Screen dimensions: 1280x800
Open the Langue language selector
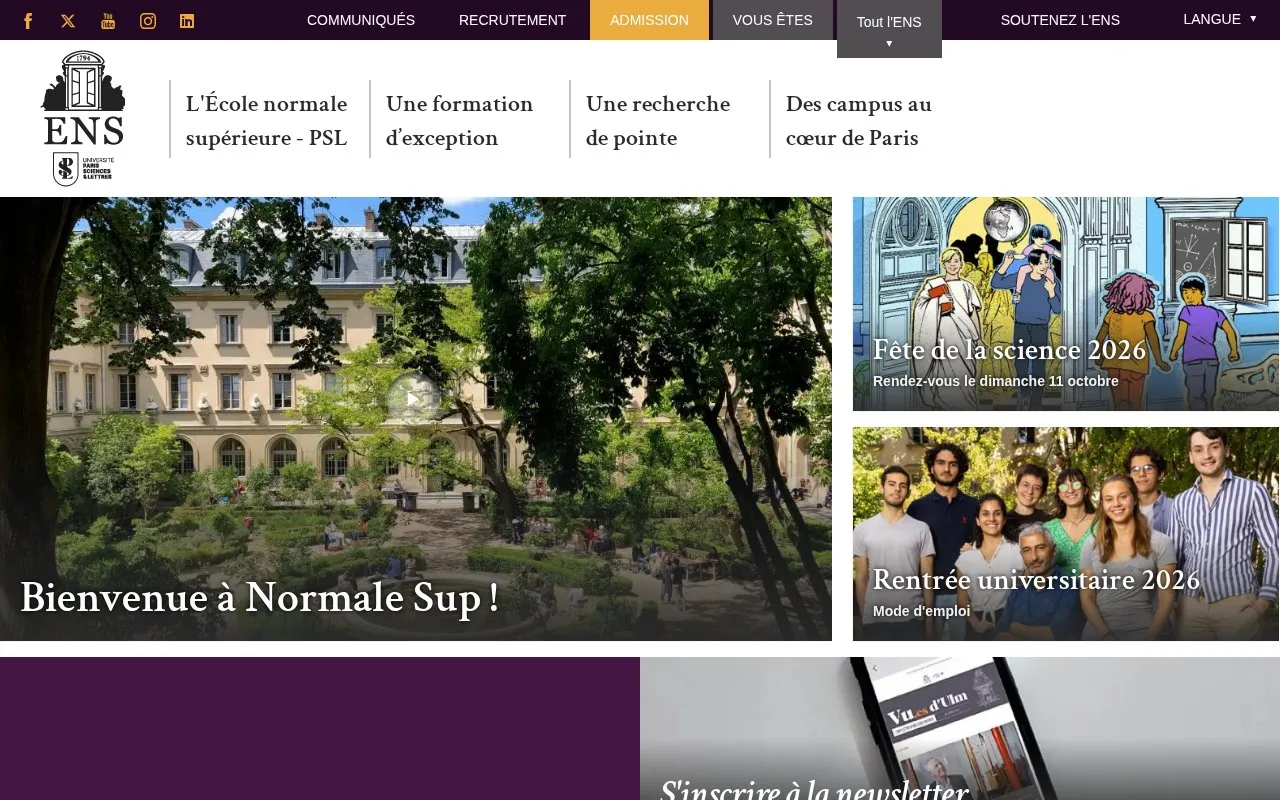[x=1219, y=19]
